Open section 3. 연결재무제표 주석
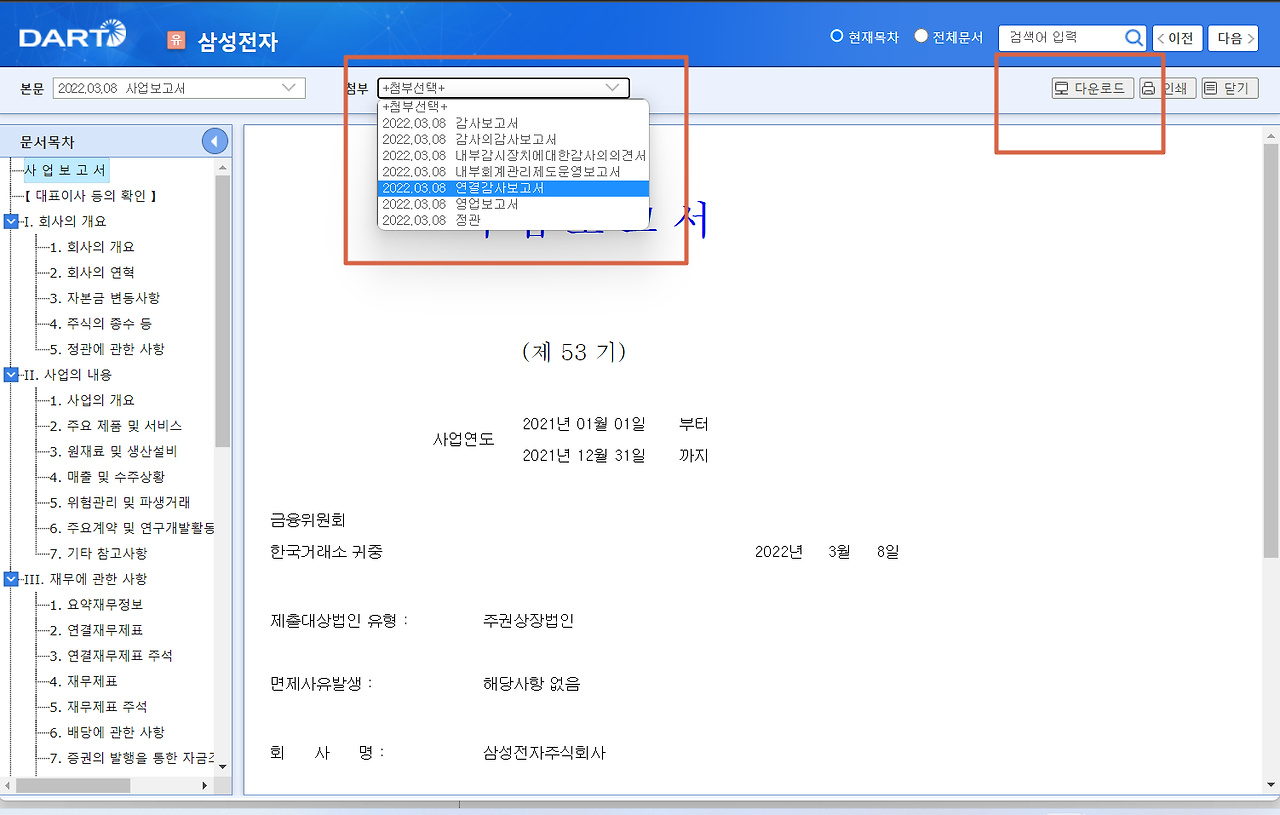The height and width of the screenshot is (815, 1280). 110,656
